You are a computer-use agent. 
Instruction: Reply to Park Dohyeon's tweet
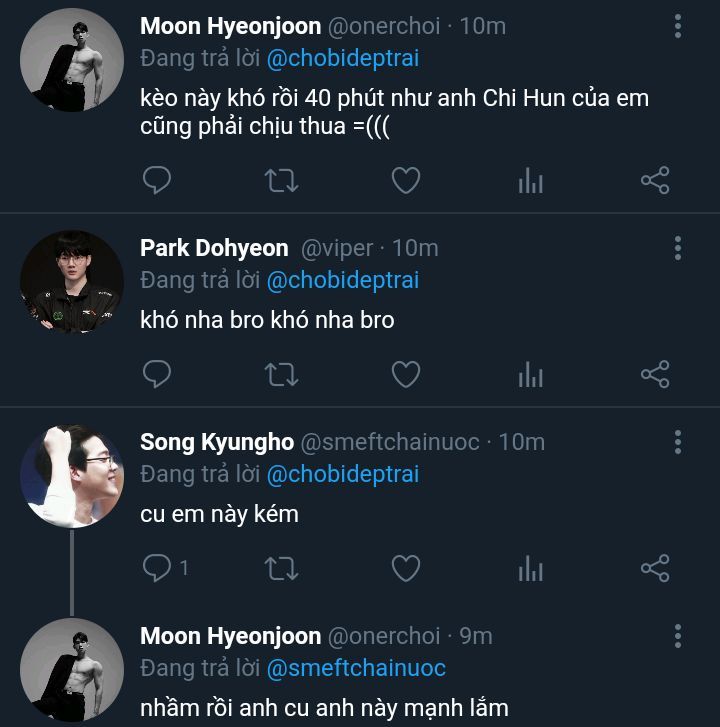click(x=157, y=375)
